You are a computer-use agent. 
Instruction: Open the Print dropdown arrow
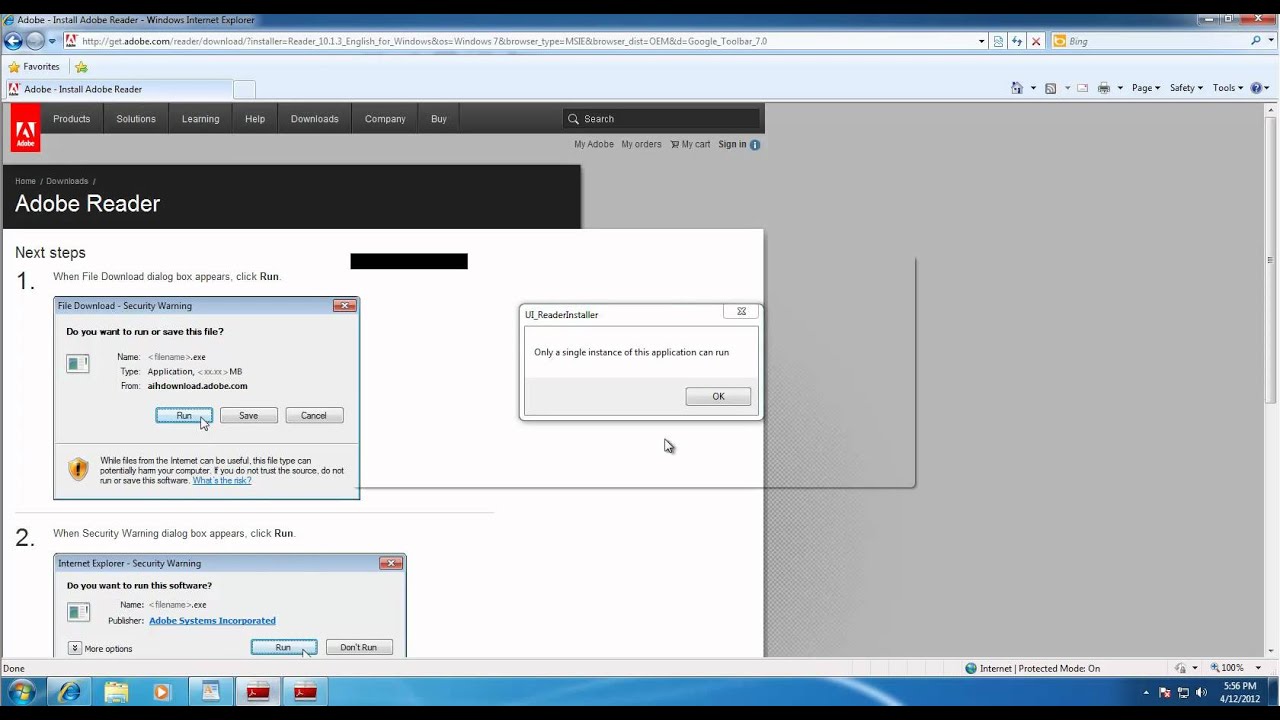[x=1120, y=88]
